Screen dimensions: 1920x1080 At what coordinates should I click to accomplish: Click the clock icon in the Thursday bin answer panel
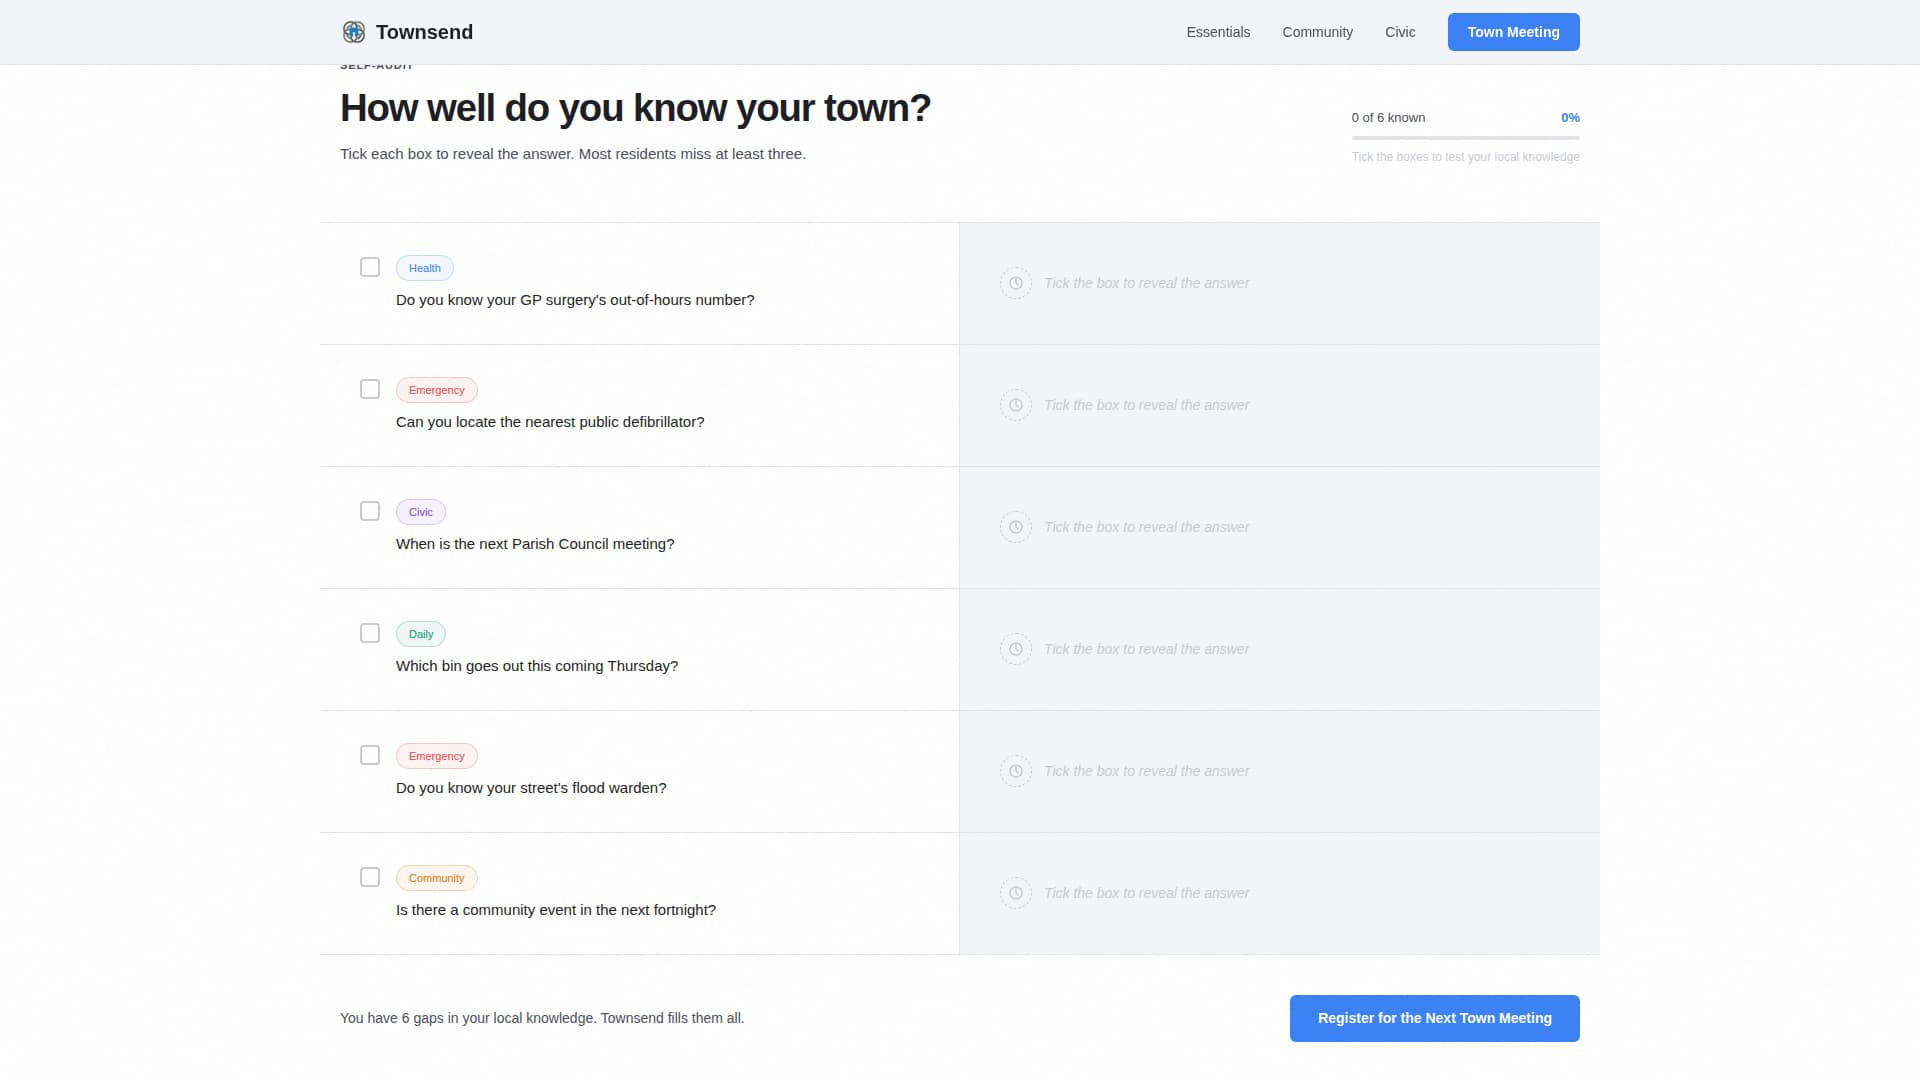[1016, 649]
